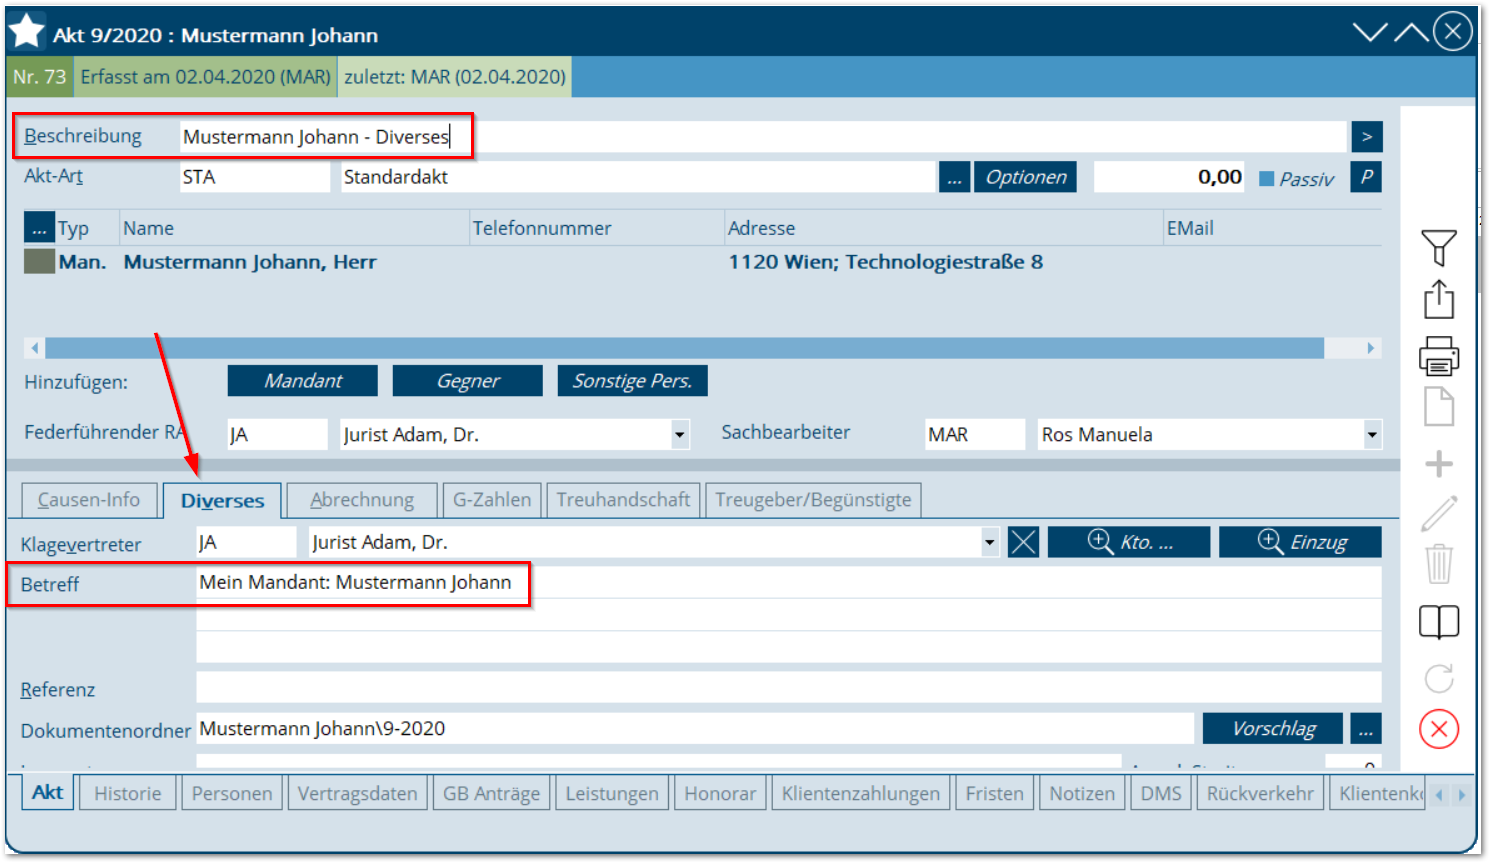This screenshot has height=863, width=1490.
Task: Open the filter funnel icon in the sidebar
Action: [x=1439, y=247]
